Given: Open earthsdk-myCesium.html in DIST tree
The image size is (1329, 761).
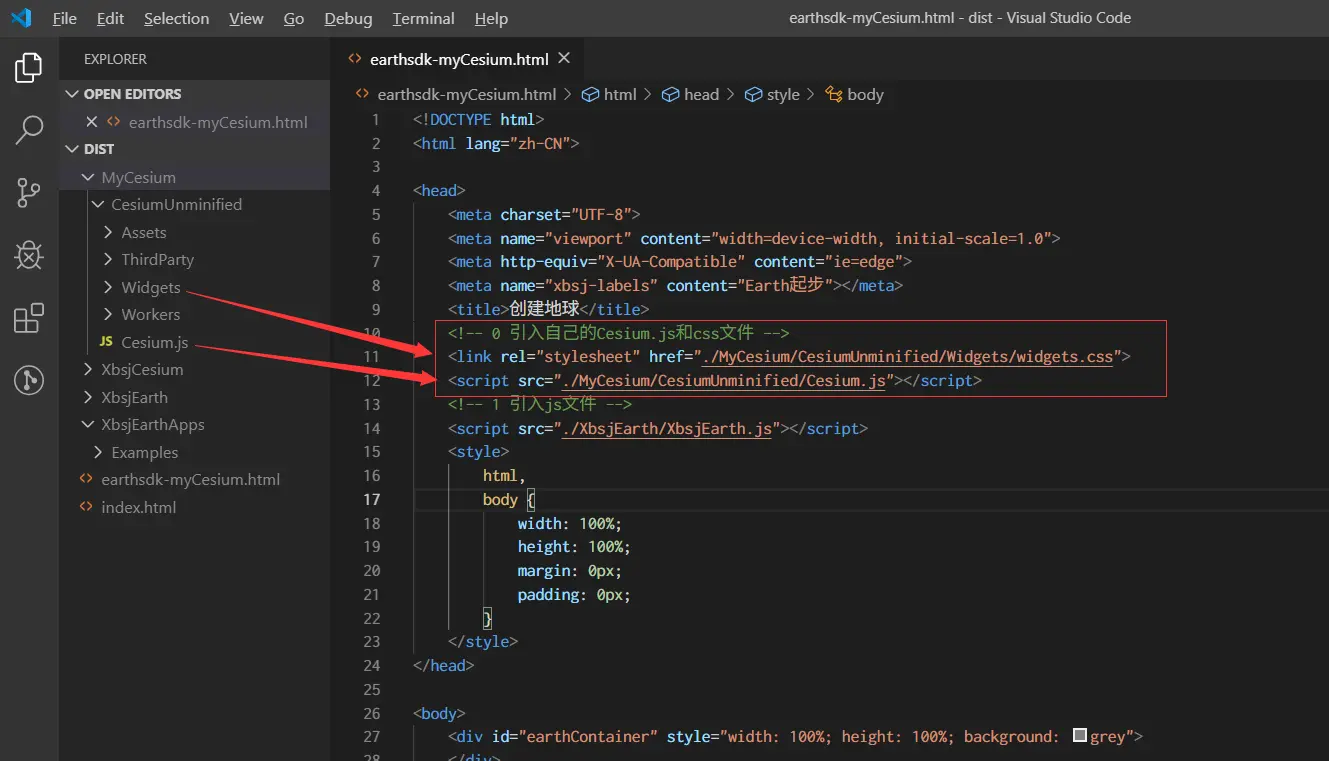Looking at the screenshot, I should (x=194, y=479).
